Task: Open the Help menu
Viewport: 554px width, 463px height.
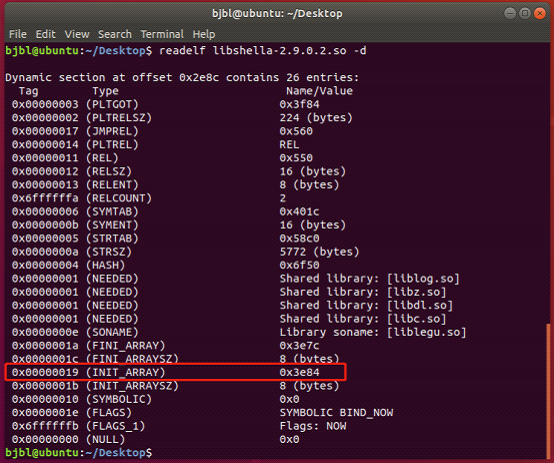Action: click(204, 34)
